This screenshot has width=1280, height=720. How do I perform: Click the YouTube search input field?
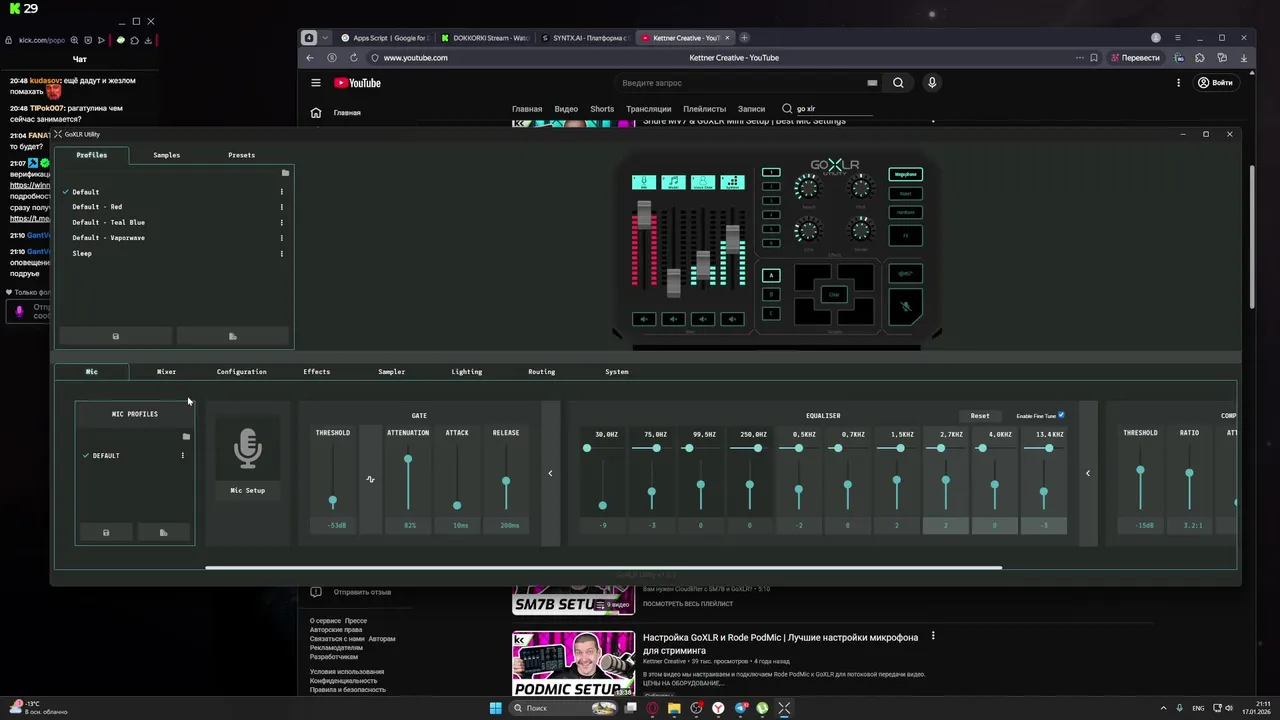(740, 83)
